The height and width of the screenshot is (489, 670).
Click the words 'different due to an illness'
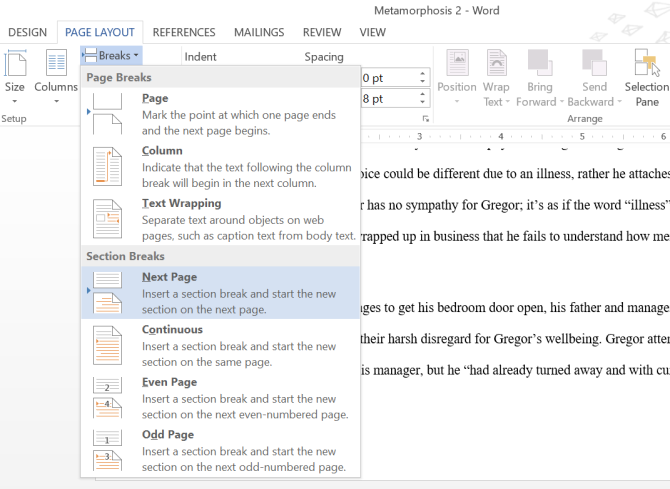click(502, 174)
